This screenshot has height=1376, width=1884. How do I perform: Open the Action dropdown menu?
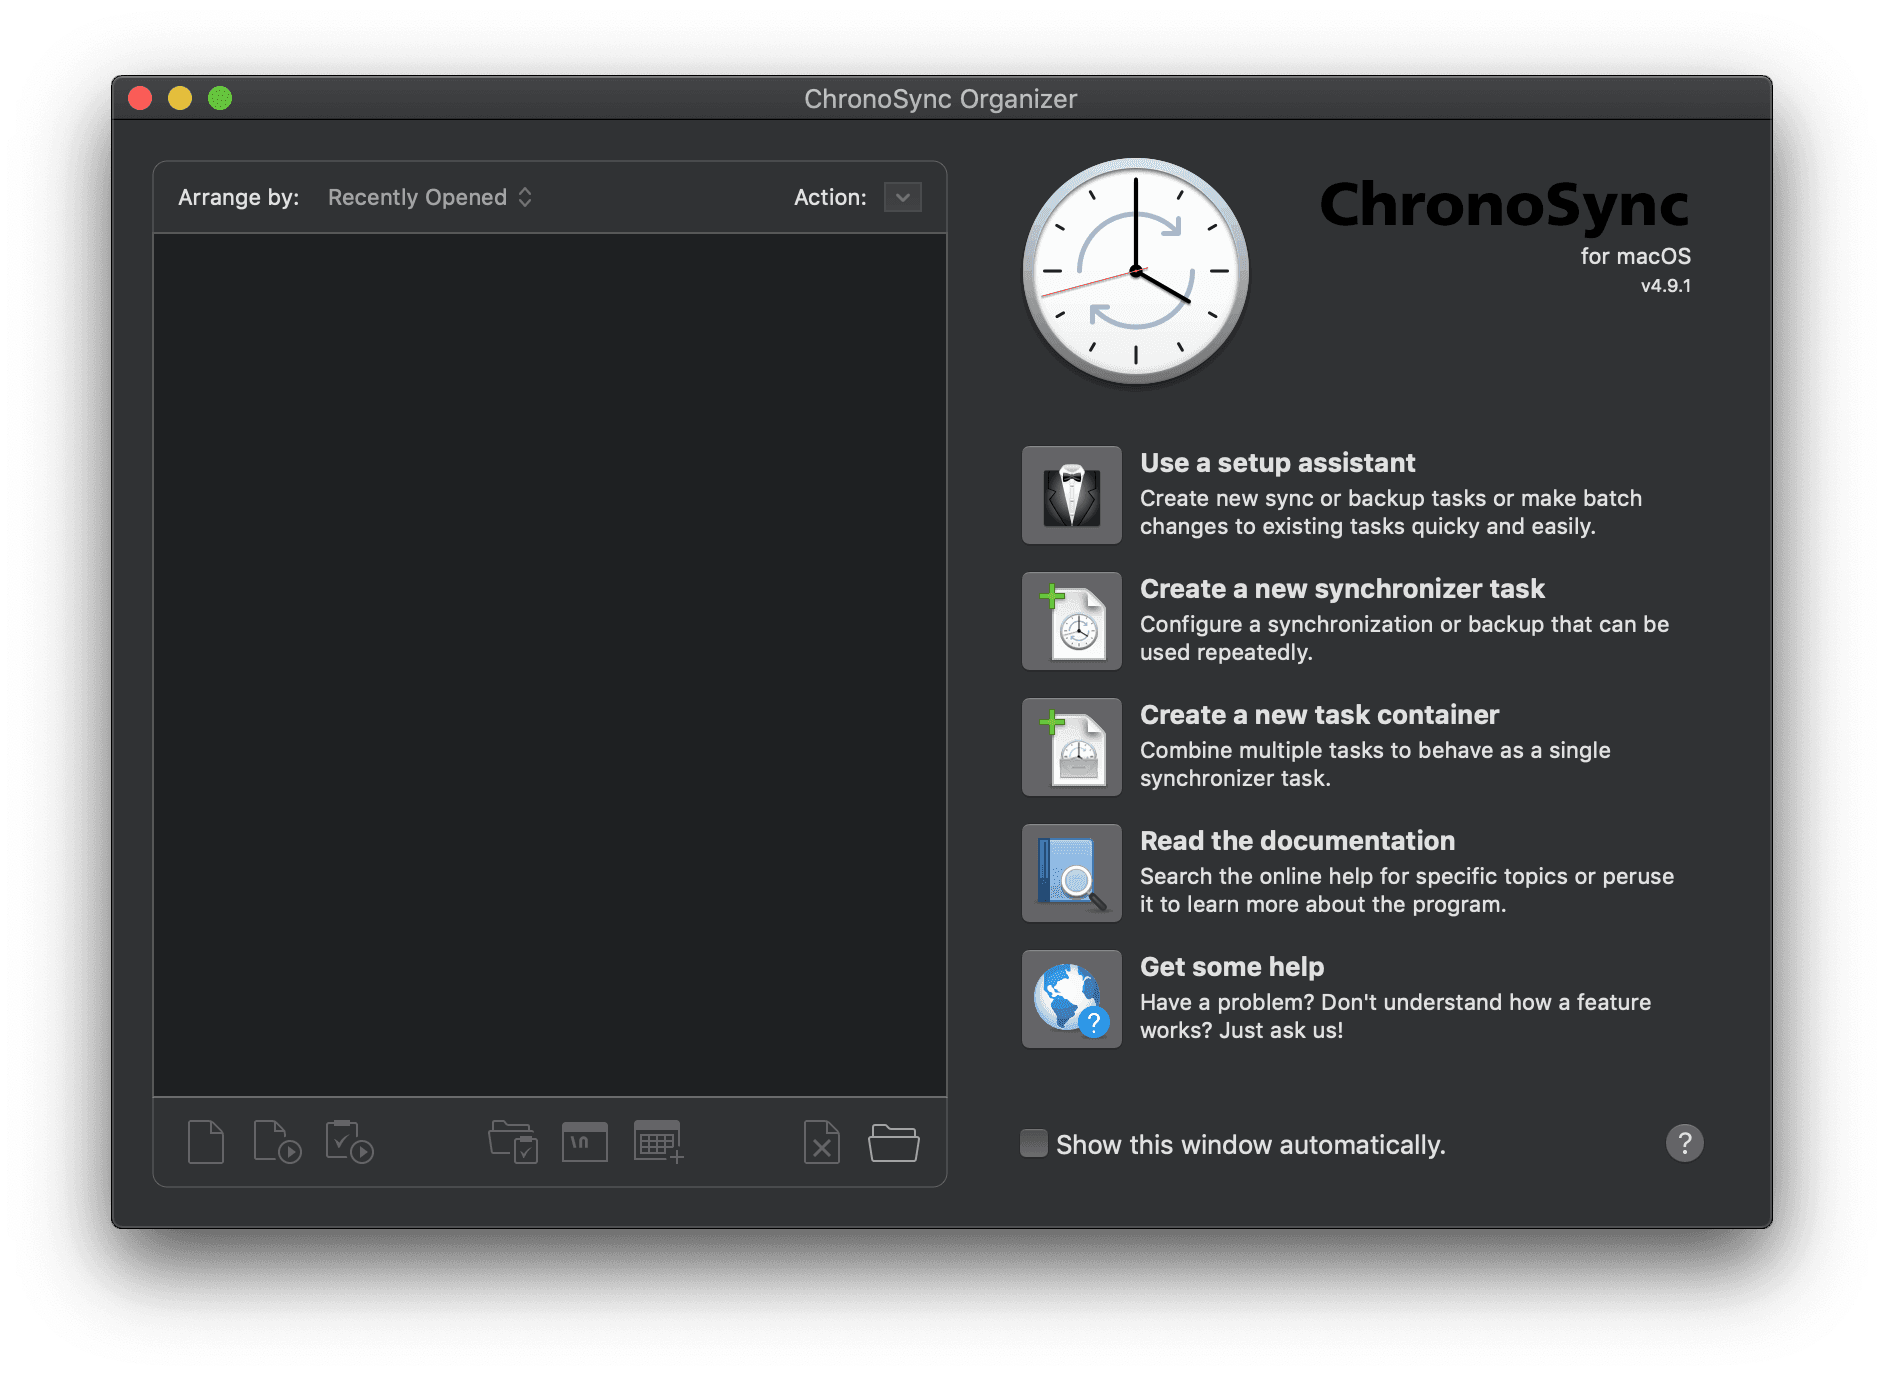click(903, 197)
